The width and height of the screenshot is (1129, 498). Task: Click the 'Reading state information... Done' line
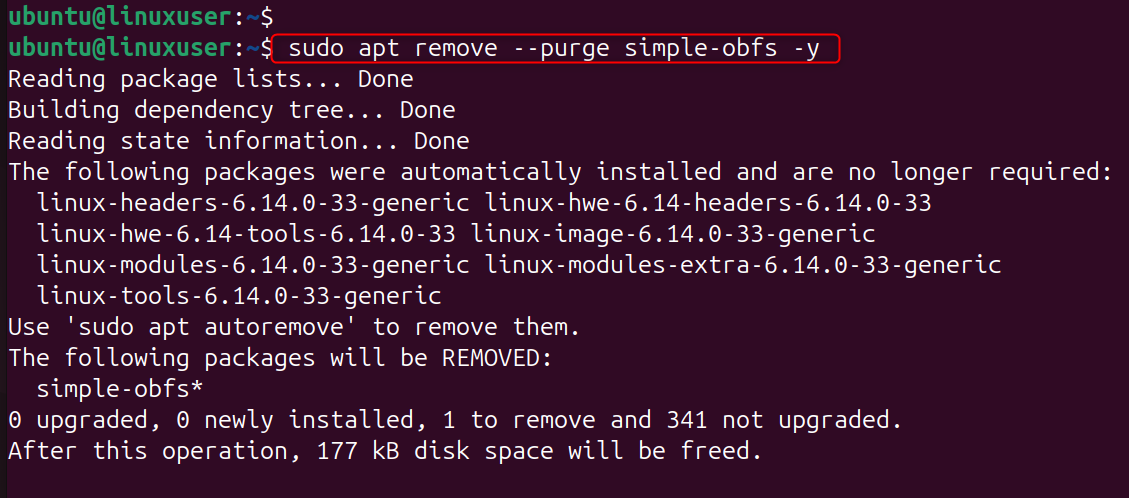coord(238,141)
